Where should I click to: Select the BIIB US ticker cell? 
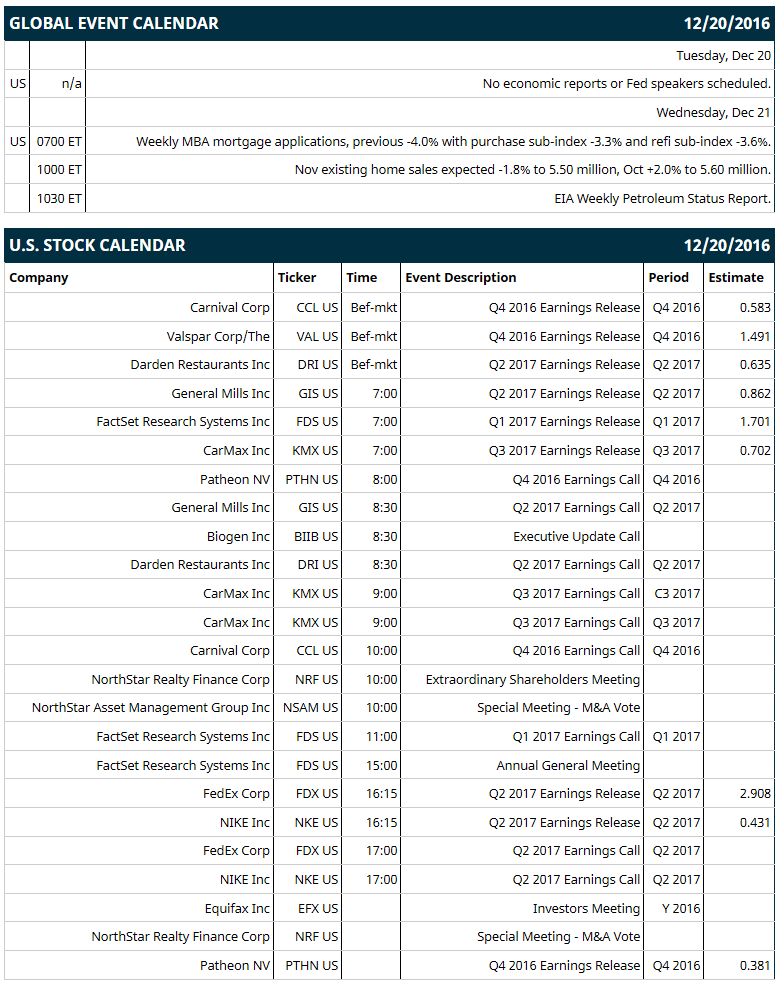pos(316,536)
